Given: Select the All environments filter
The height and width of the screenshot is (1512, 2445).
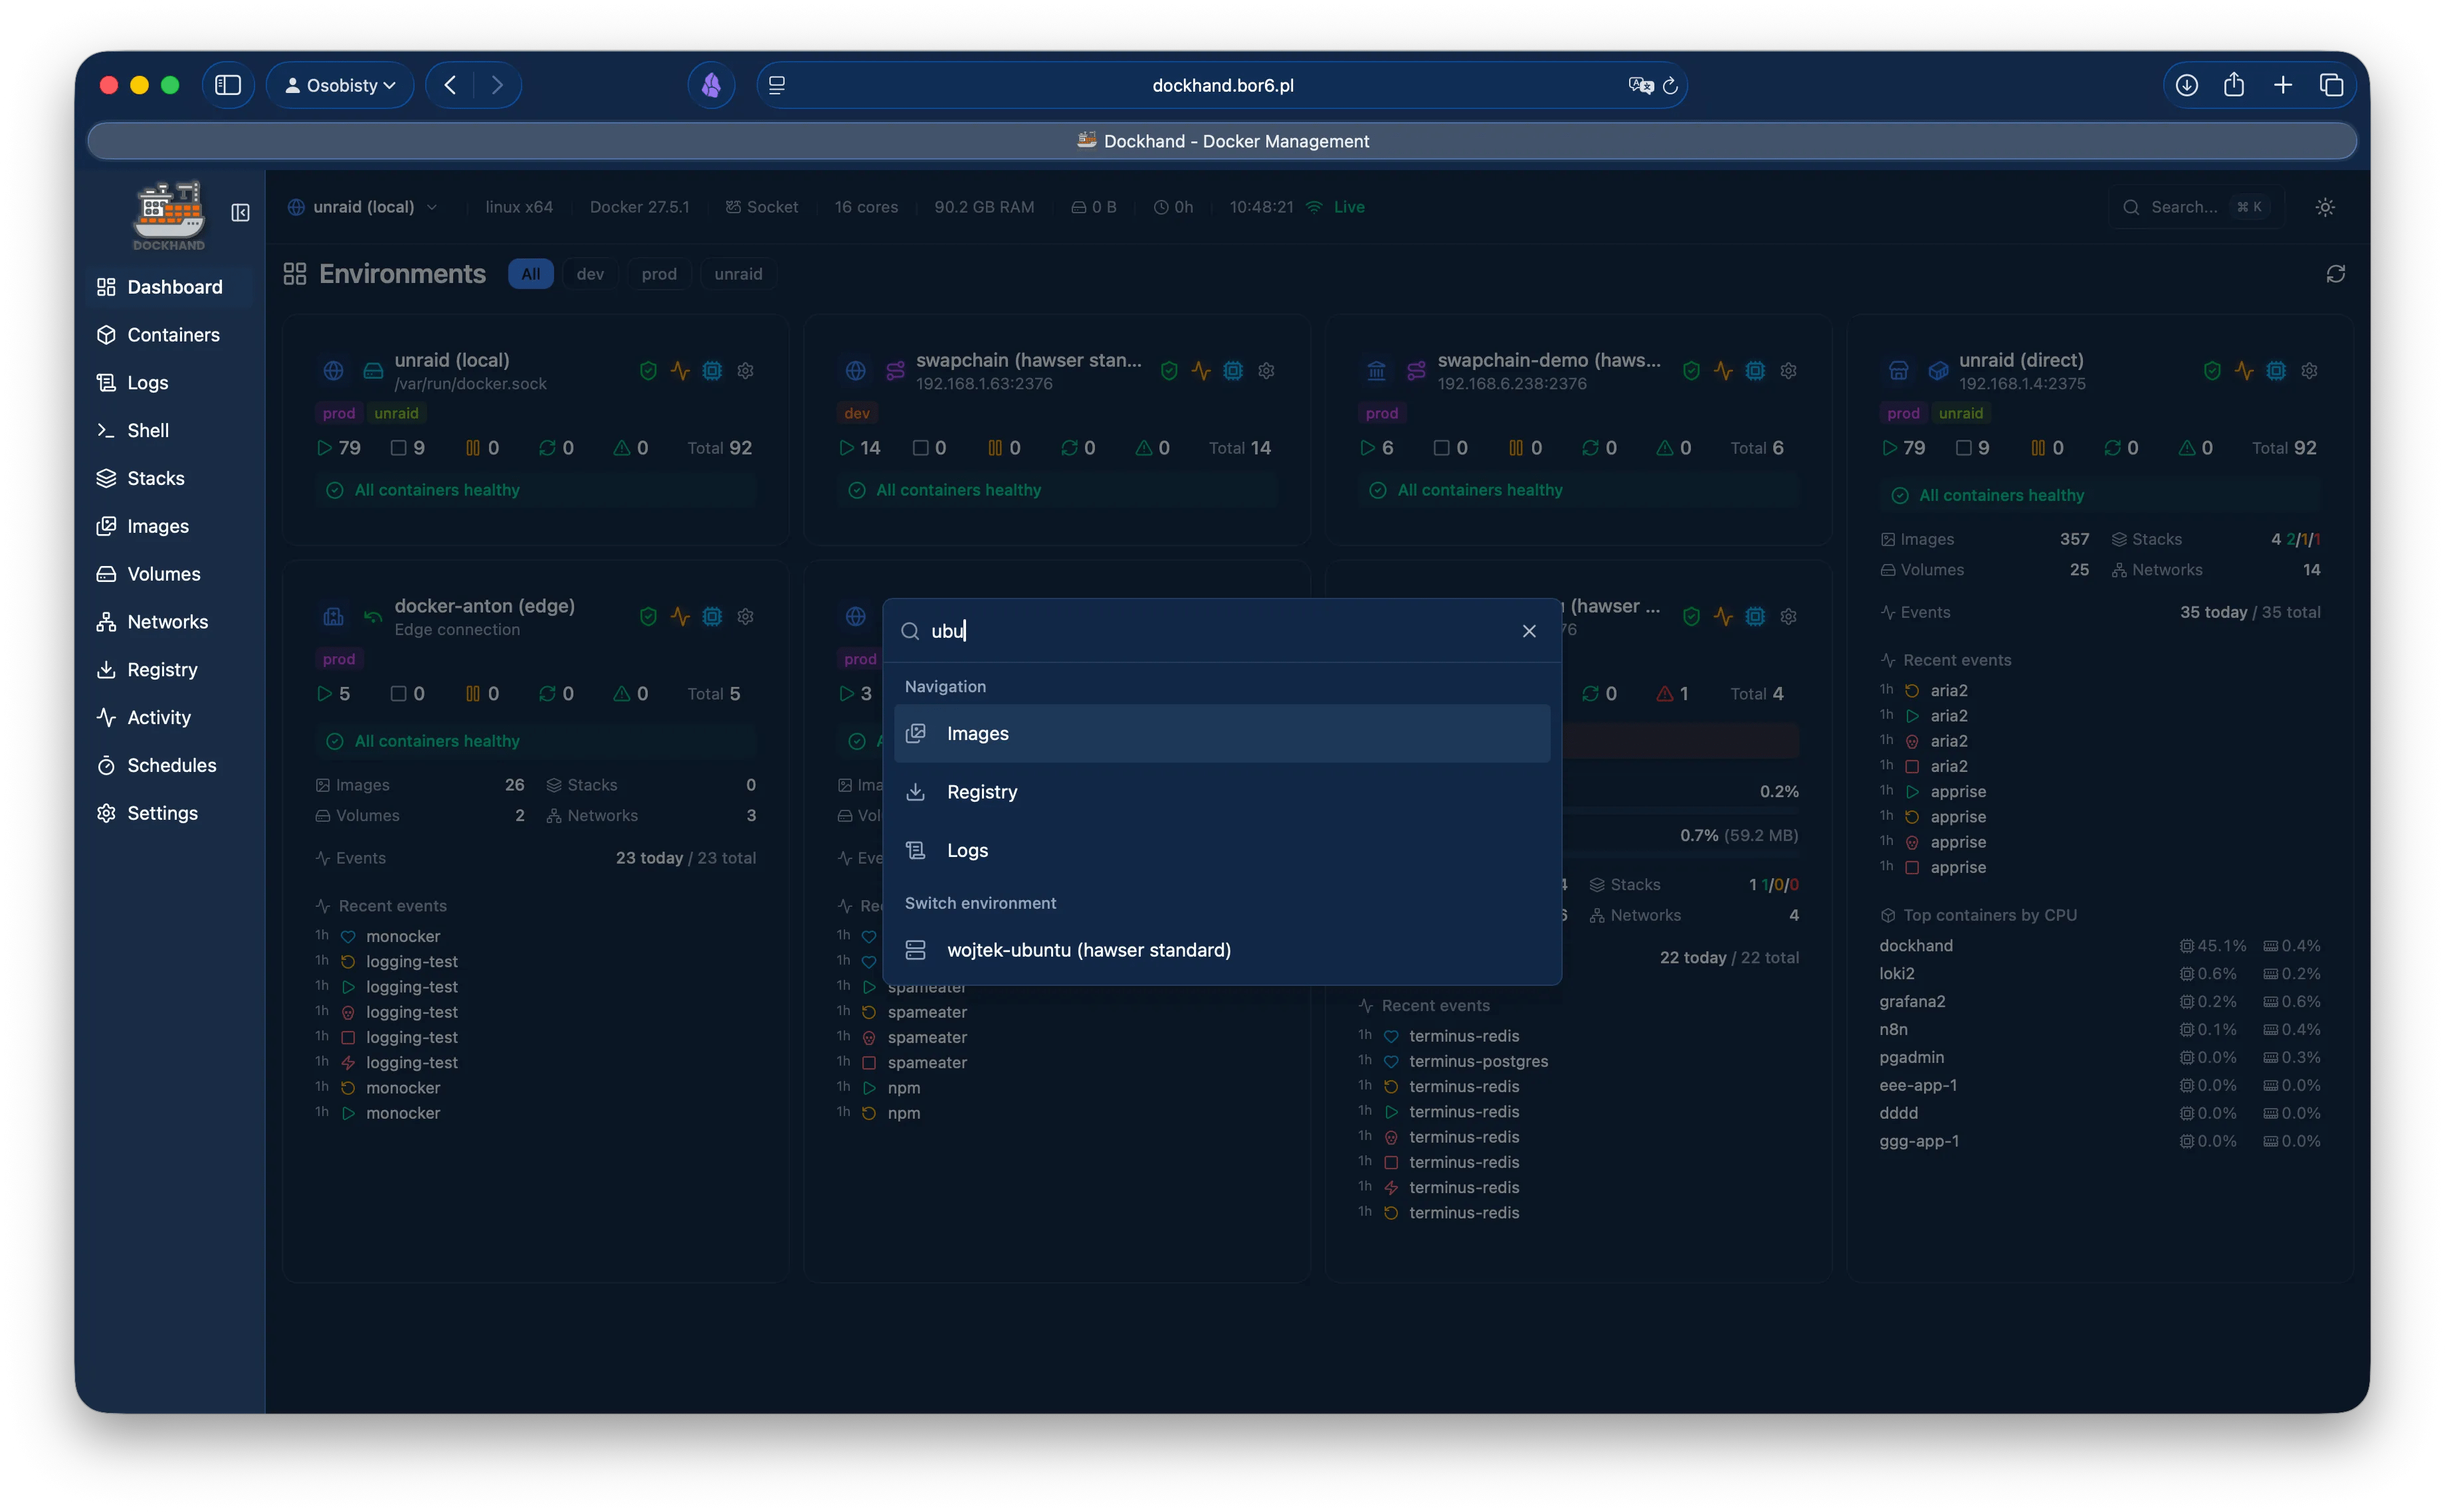Looking at the screenshot, I should point(530,274).
